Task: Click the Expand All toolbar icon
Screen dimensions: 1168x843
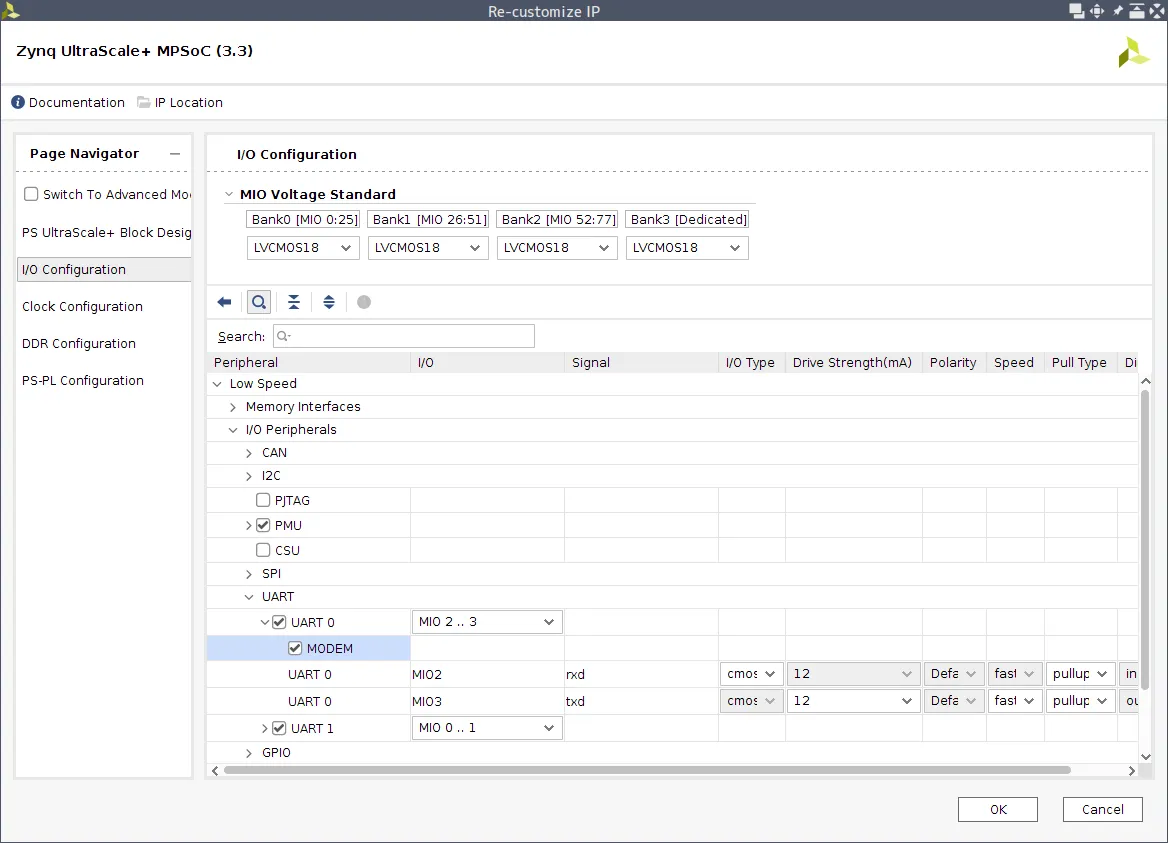Action: 329,302
